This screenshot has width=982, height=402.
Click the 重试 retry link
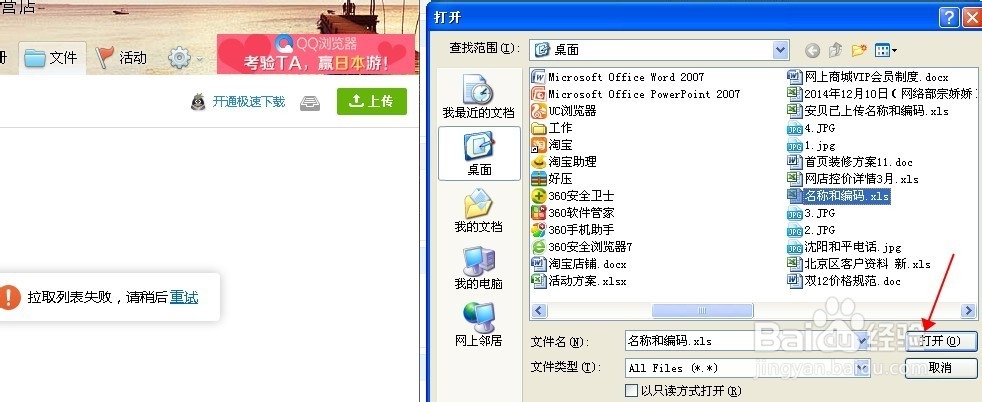[x=184, y=297]
